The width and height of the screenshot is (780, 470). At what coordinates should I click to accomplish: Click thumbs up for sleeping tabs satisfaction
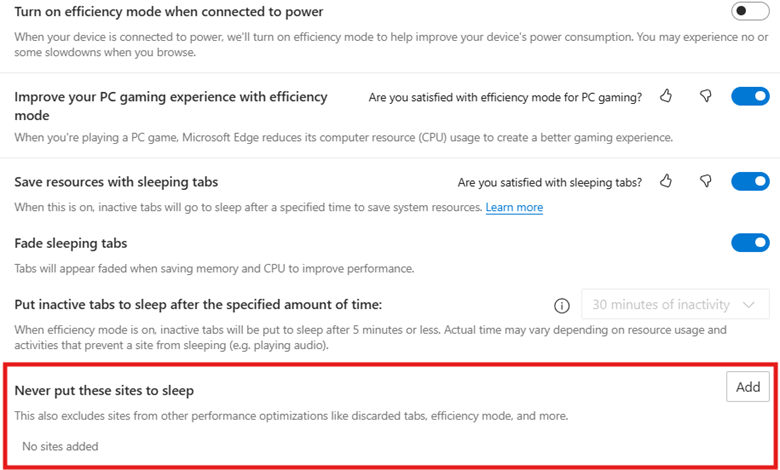[x=667, y=181]
